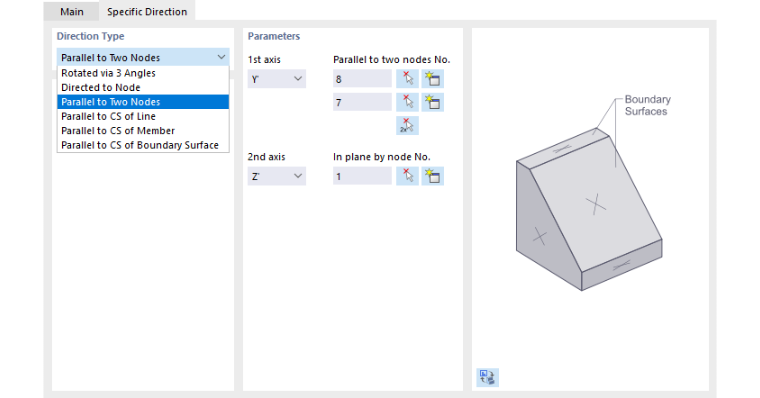Select two nodes graphically with 2x picker

pos(407,126)
